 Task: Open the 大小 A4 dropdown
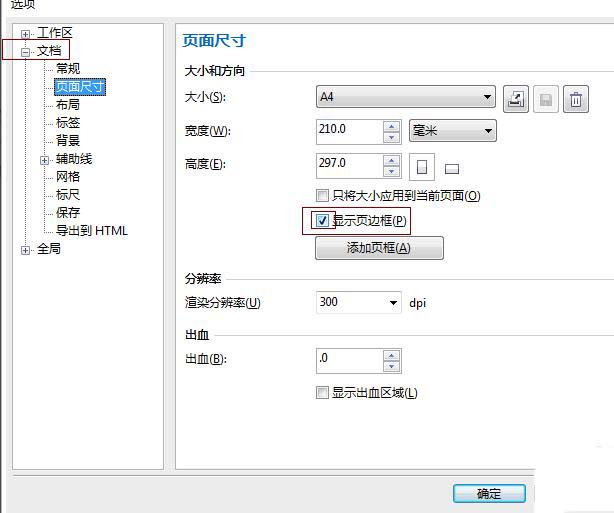[406, 97]
